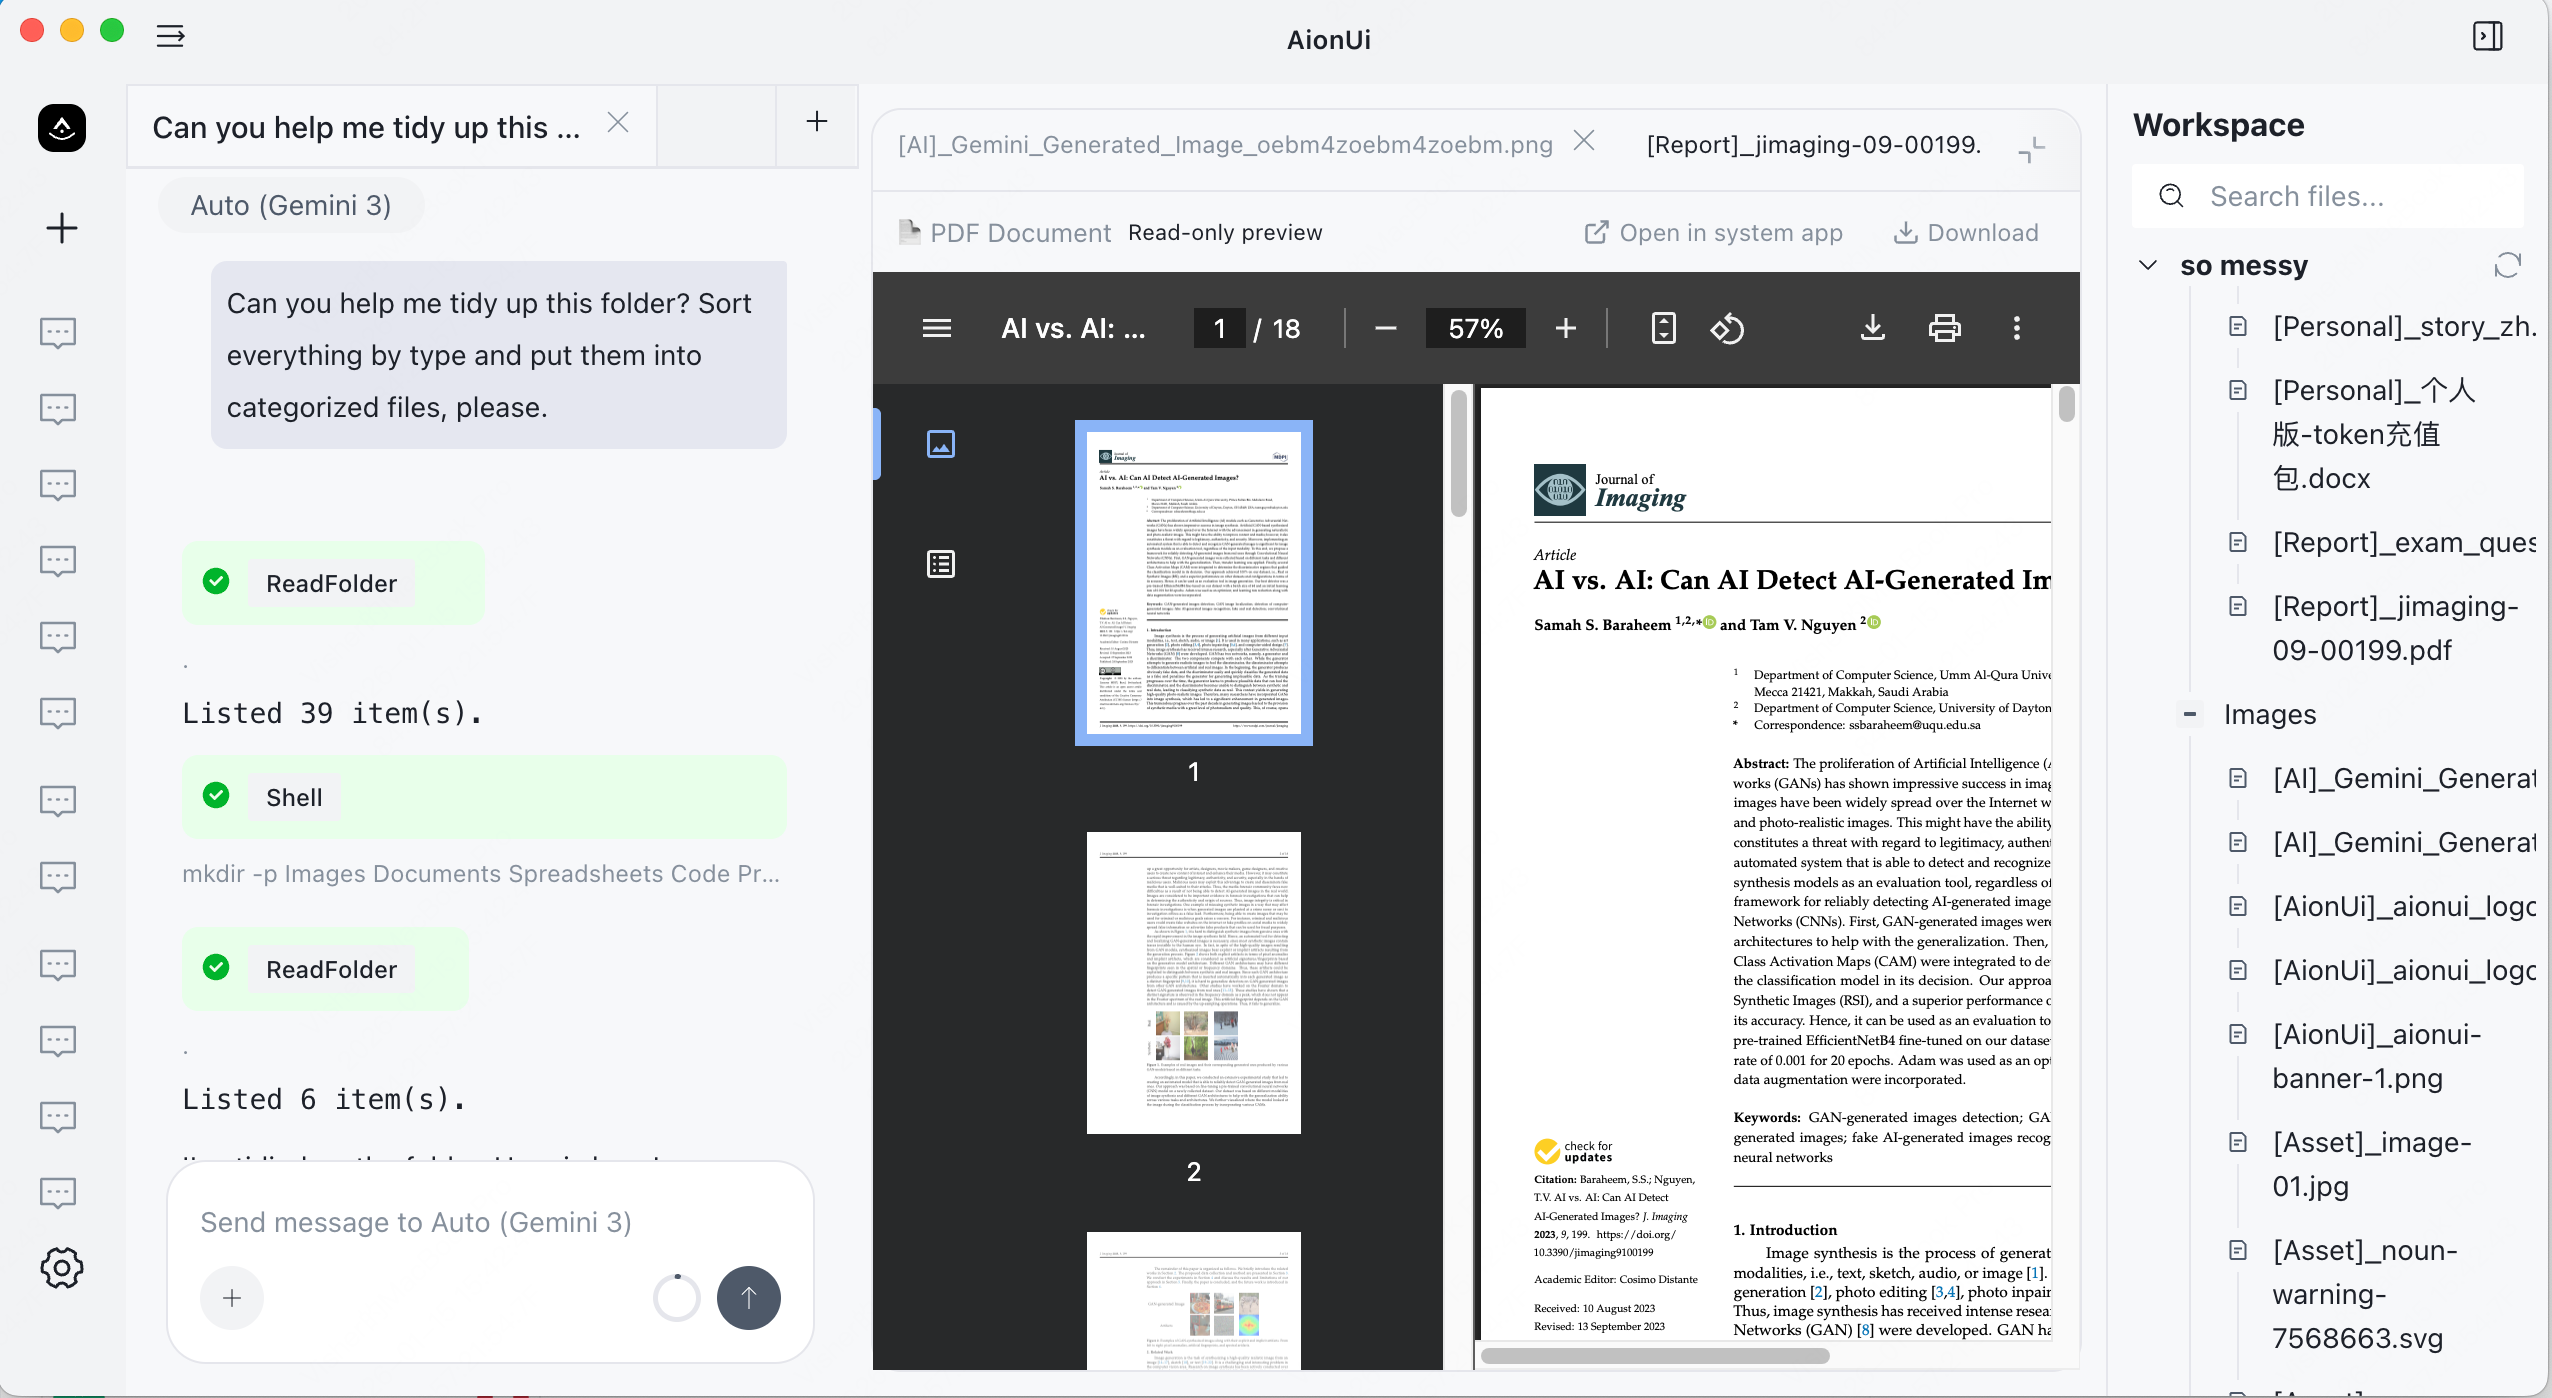Toggle the right Workspace panel

[2487, 37]
